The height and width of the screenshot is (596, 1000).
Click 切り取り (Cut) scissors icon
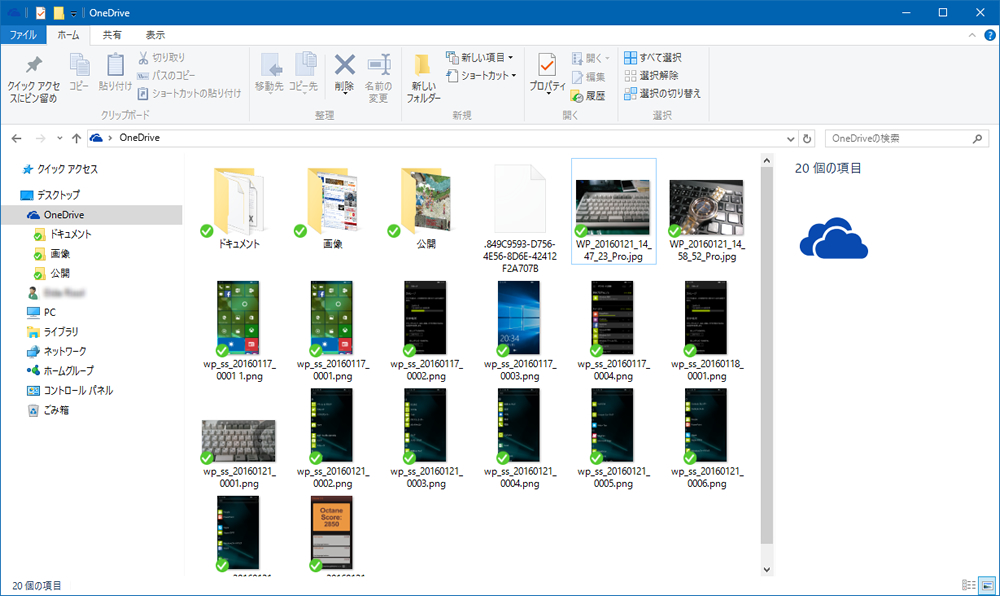pos(143,57)
